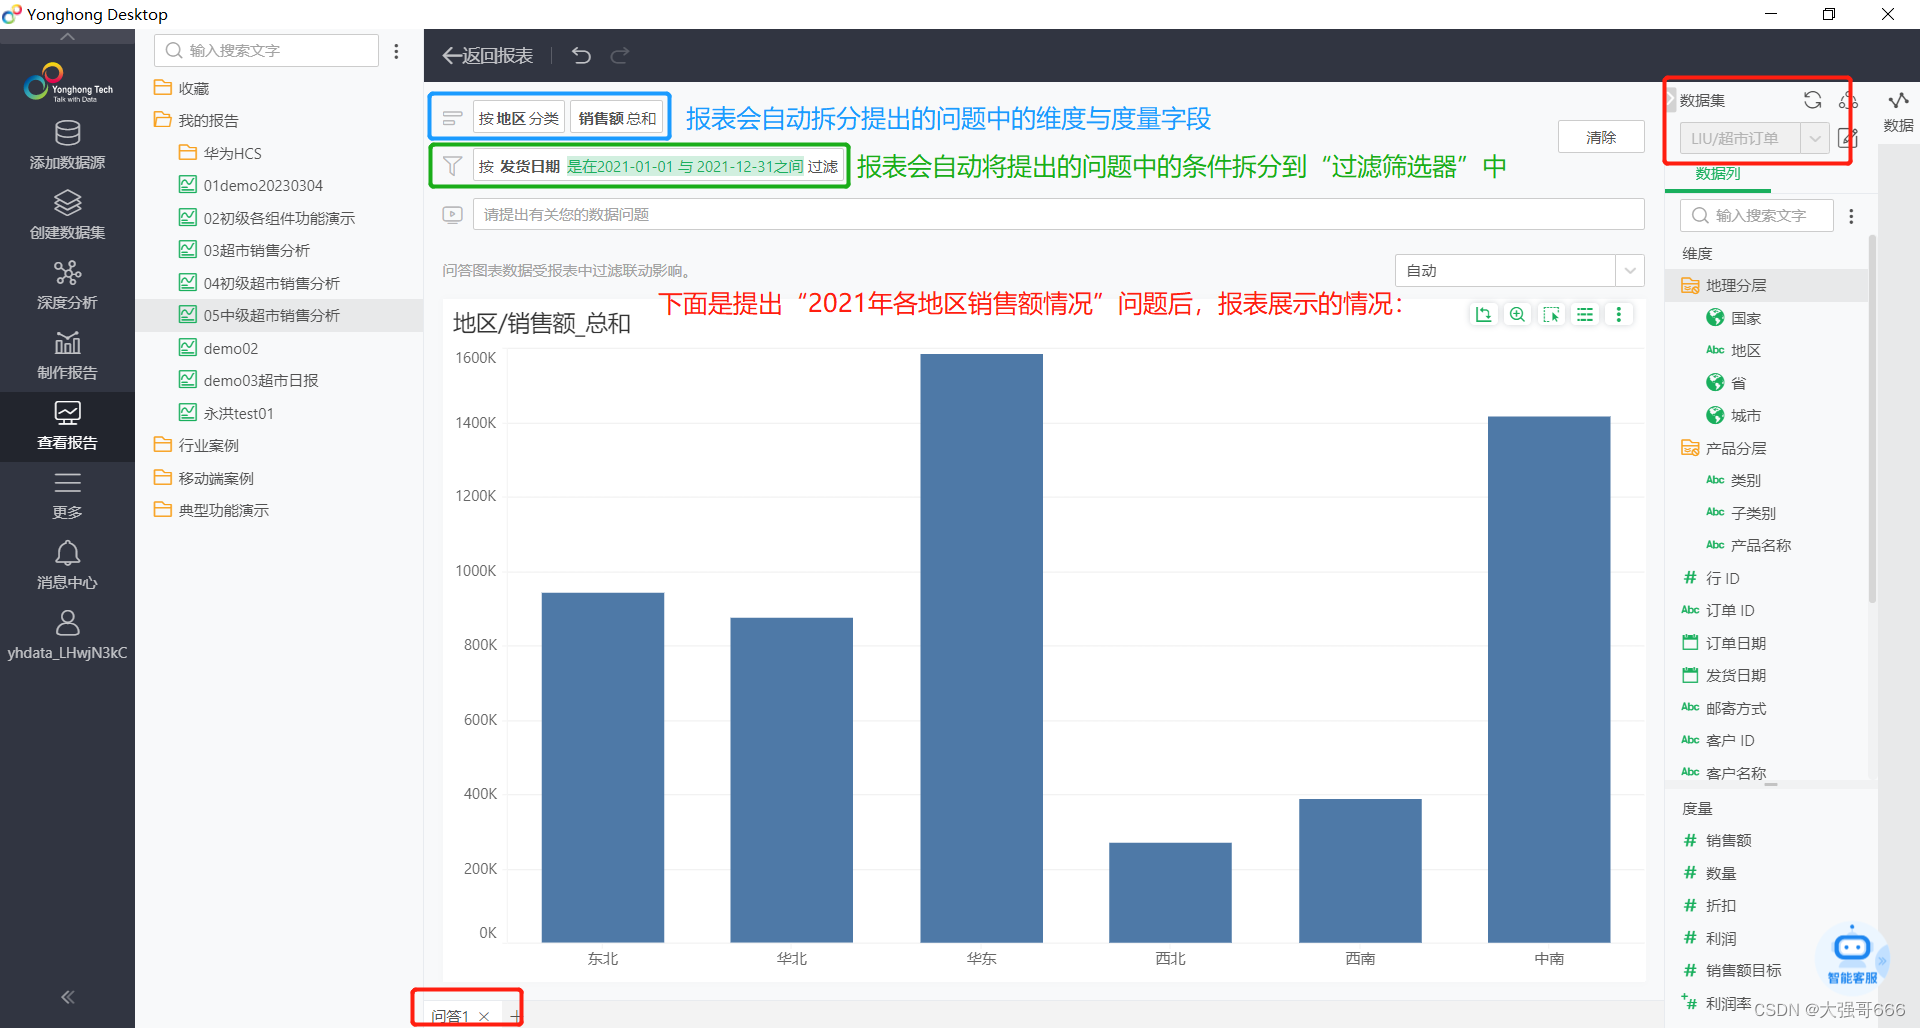
Task: Click 返回报表 to go back
Action: [x=488, y=56]
